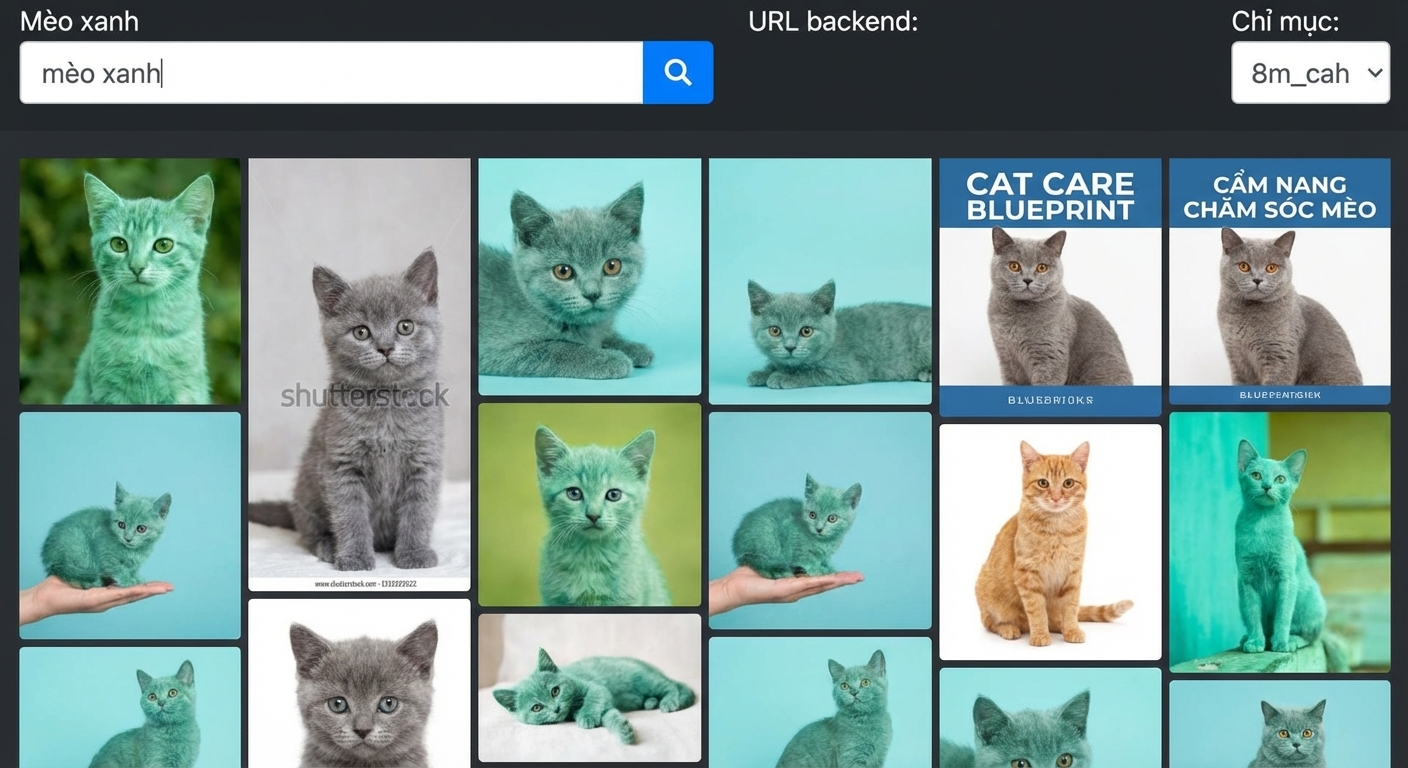Focus the search field containing "mèo xanh"
The image size is (1408, 768).
coord(331,72)
